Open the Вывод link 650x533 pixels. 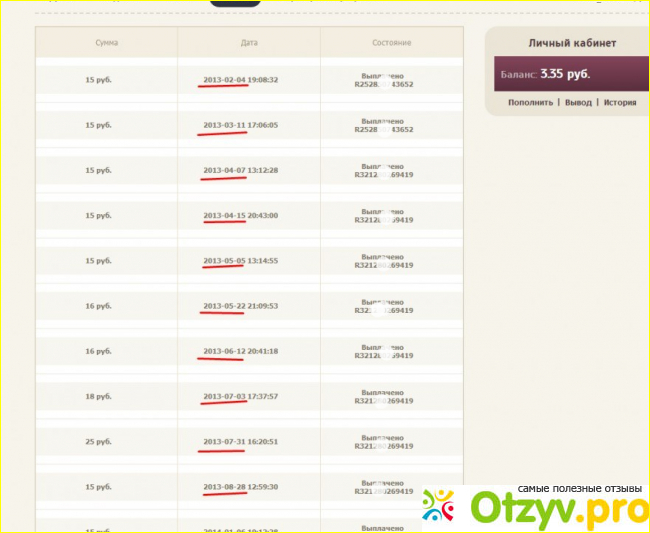click(578, 102)
